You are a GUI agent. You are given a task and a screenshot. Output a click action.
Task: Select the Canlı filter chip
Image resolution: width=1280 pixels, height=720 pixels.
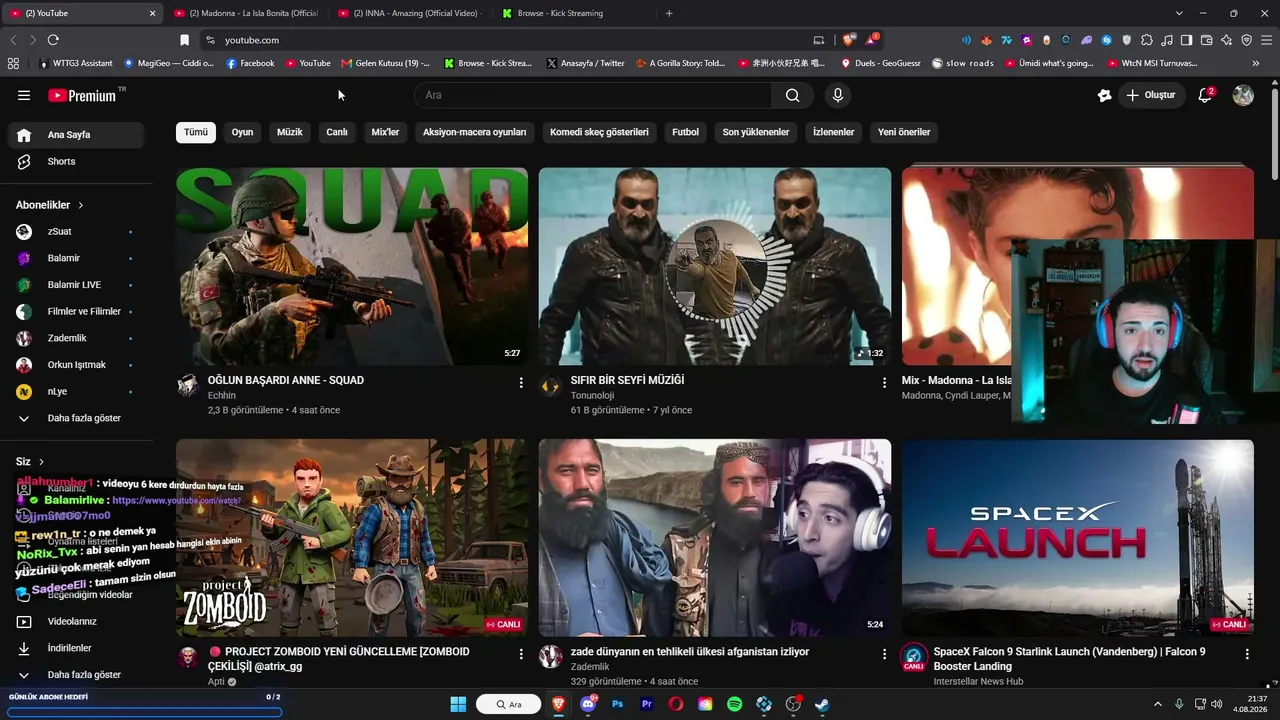[337, 132]
